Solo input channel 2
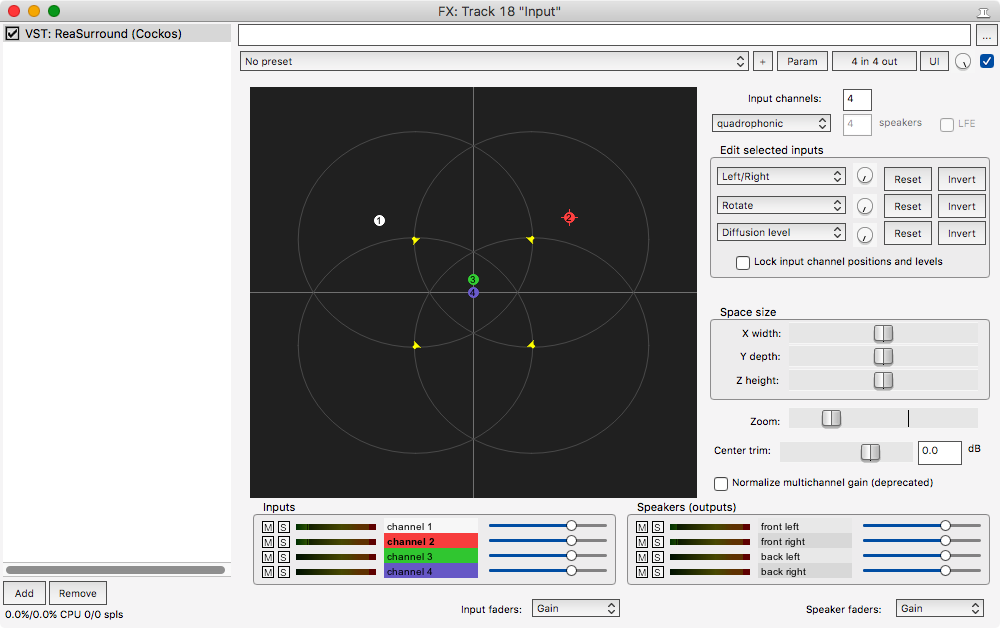The width and height of the screenshot is (1000, 628). [x=284, y=542]
